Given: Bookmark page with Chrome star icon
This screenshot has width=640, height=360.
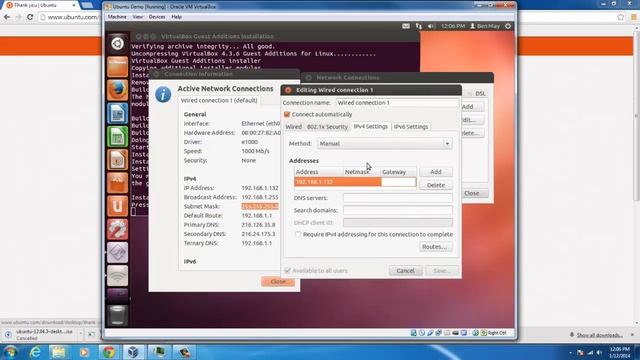Looking at the screenshot, I should click(621, 17).
